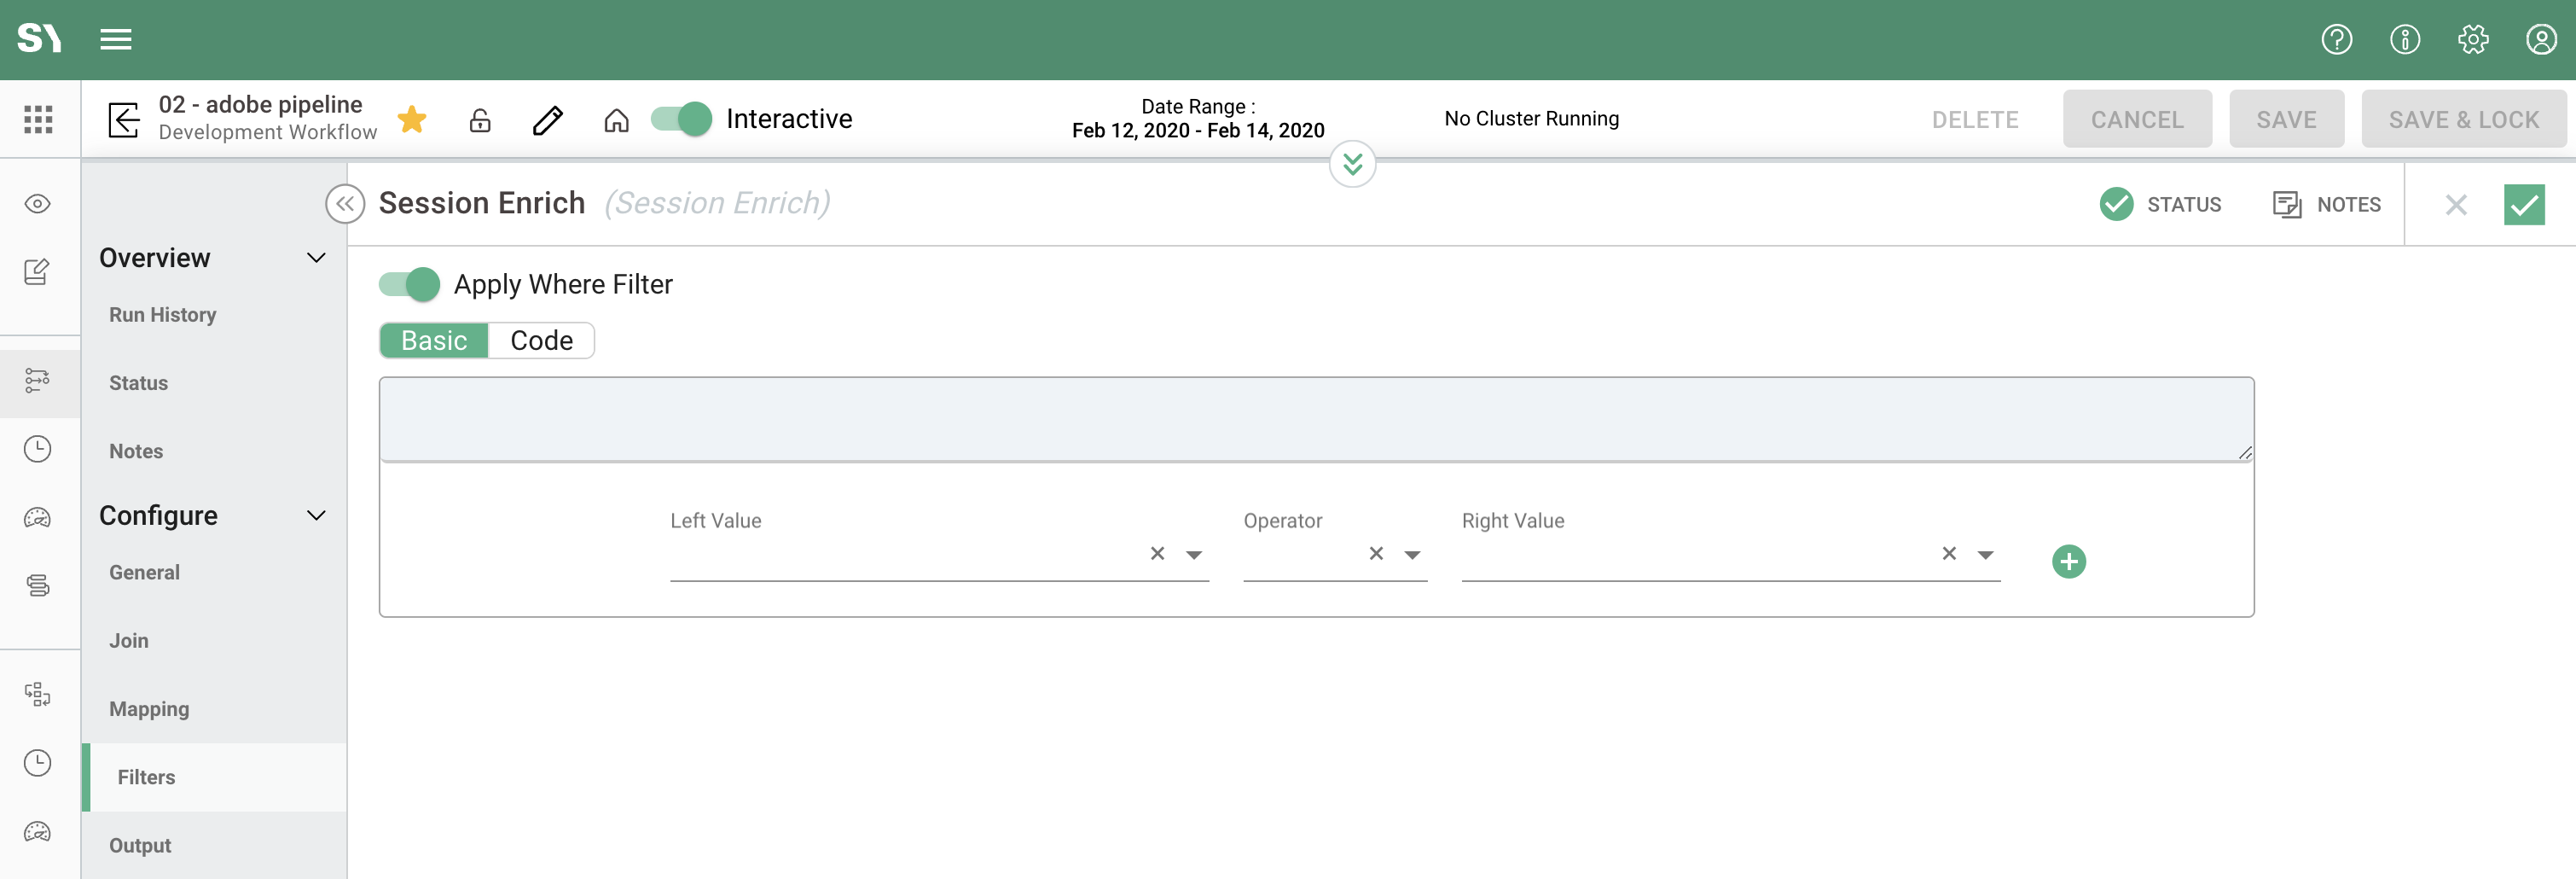Click the green plus to add a filter row

pyautogui.click(x=2070, y=561)
